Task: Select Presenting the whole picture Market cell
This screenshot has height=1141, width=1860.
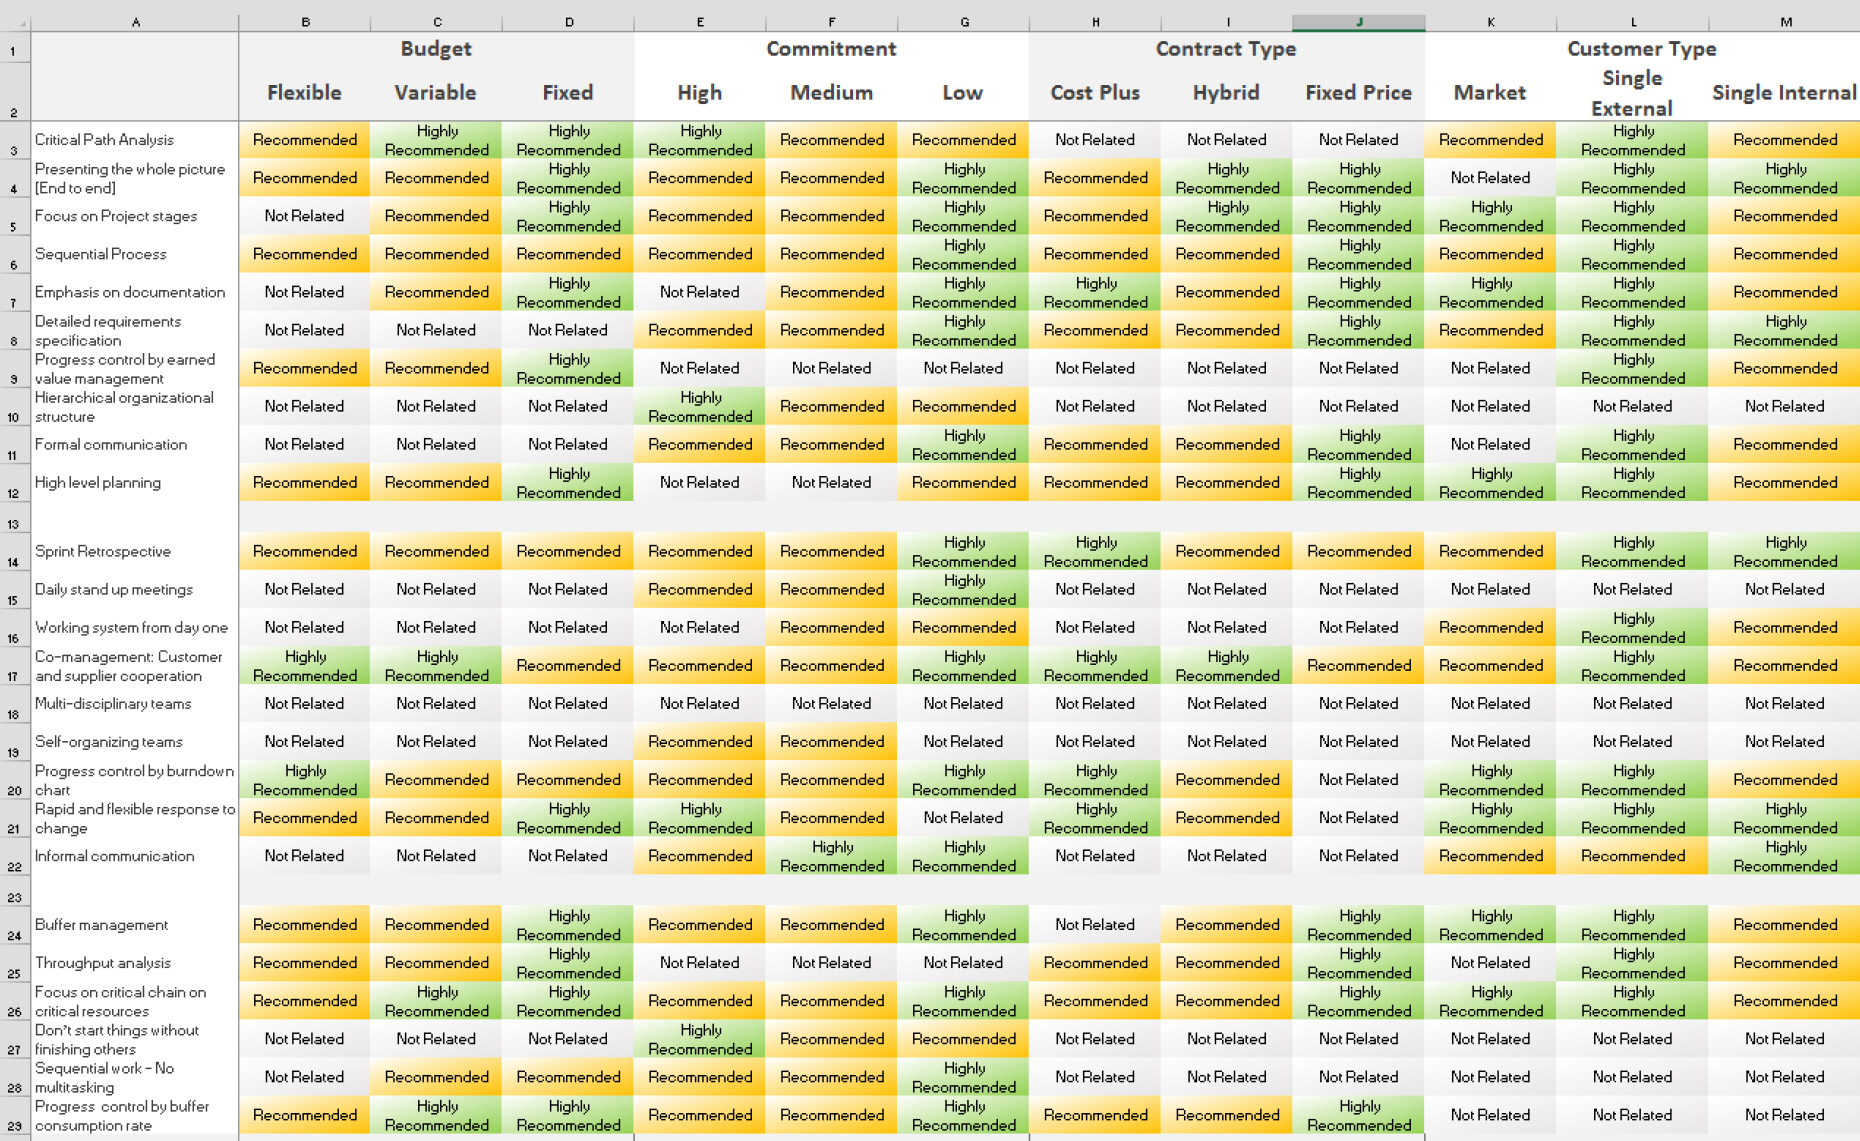Action: pyautogui.click(x=1490, y=178)
